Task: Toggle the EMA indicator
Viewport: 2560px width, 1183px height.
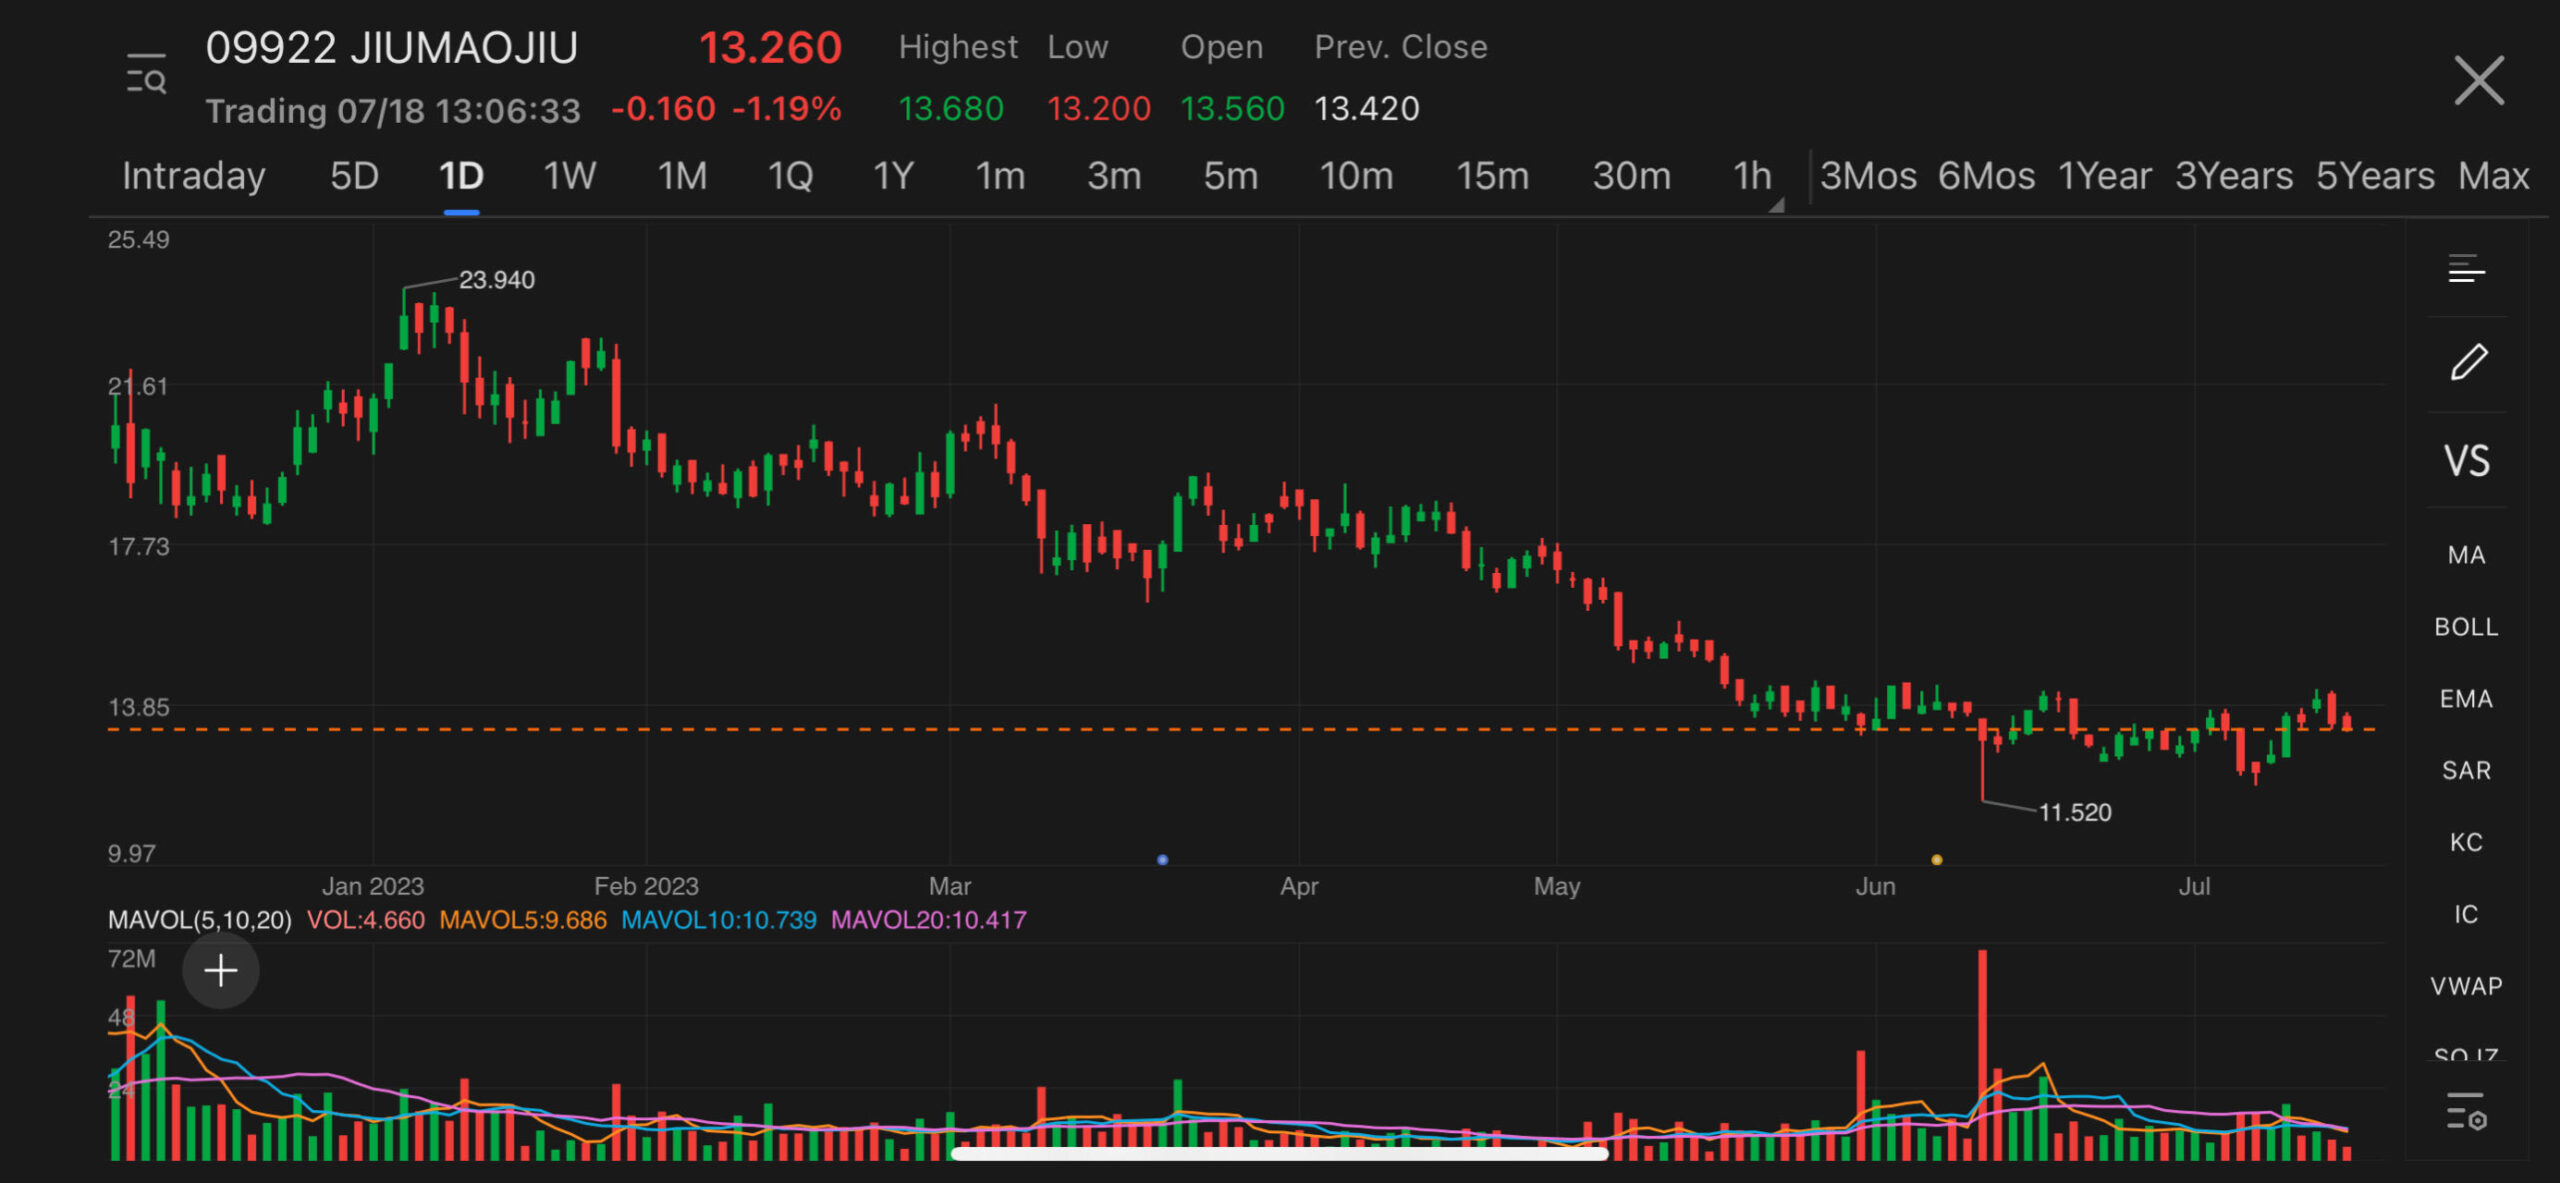Action: pos(2466,699)
